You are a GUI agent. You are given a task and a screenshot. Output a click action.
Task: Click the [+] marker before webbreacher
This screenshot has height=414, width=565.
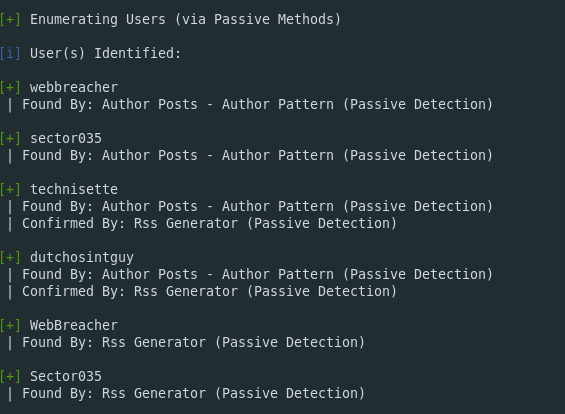[10, 88]
